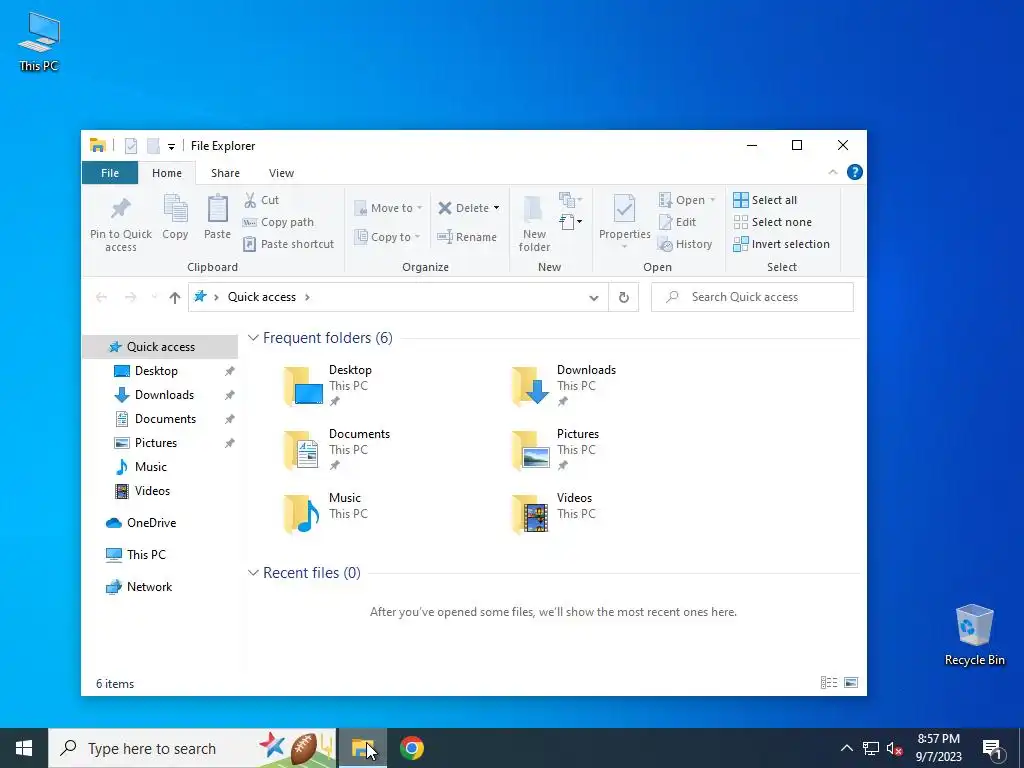The width and height of the screenshot is (1024, 768).
Task: Collapse the Recent files section
Action: (253, 573)
